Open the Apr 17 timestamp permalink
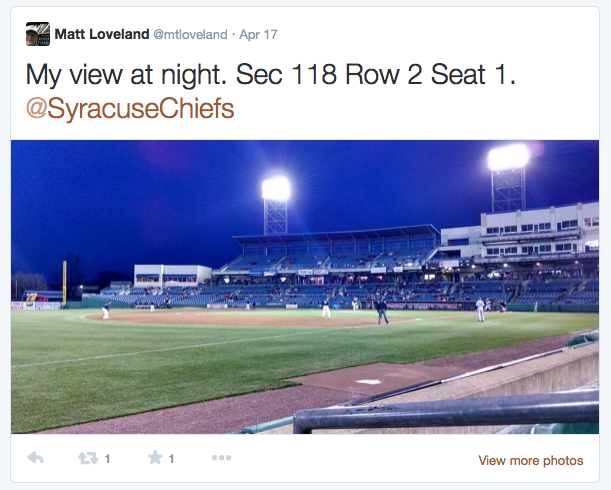611x490 pixels. pos(259,34)
